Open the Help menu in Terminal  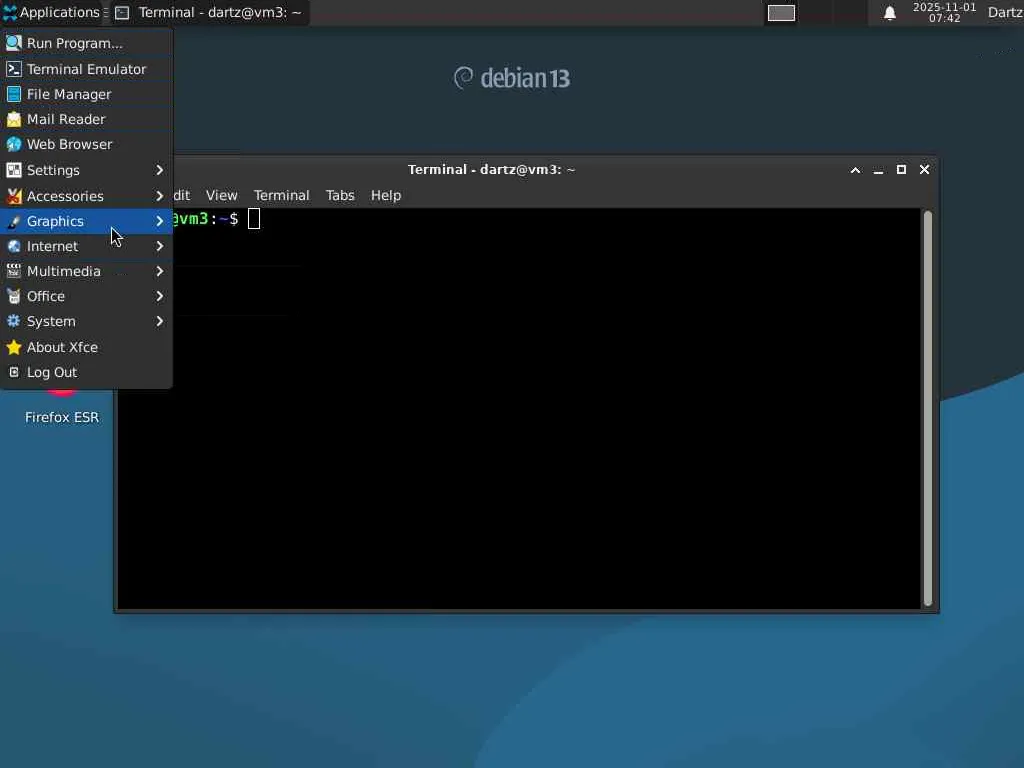386,195
